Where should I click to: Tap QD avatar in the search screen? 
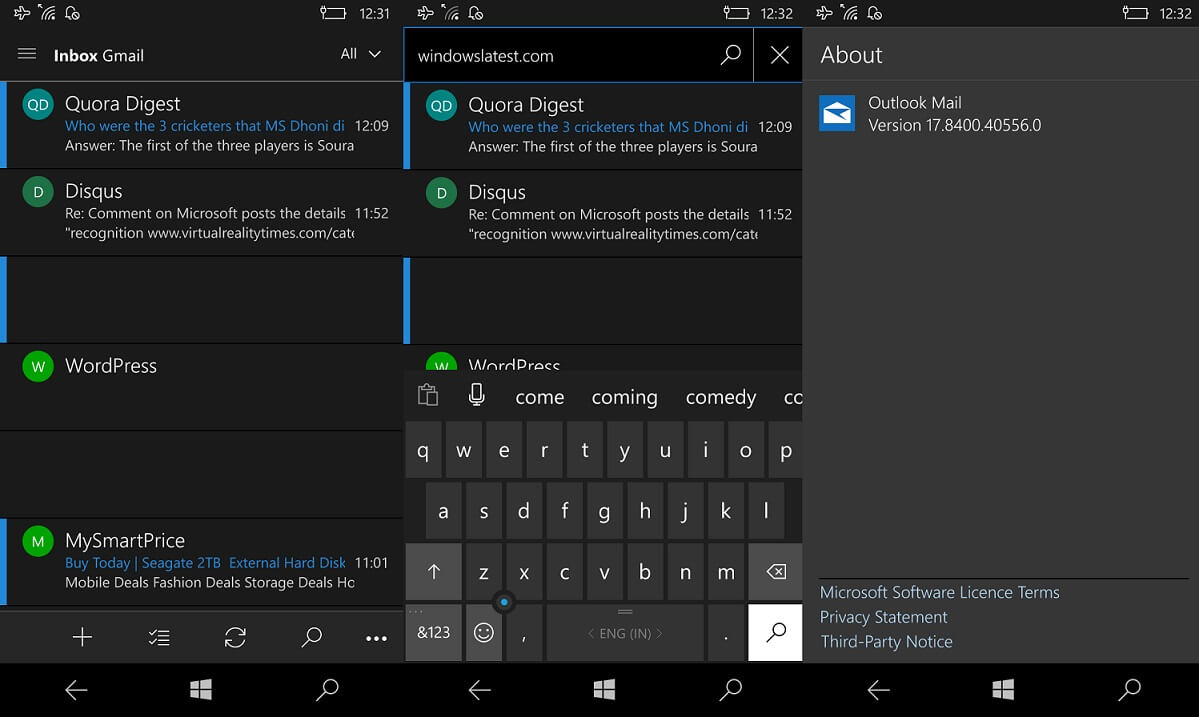tap(441, 106)
